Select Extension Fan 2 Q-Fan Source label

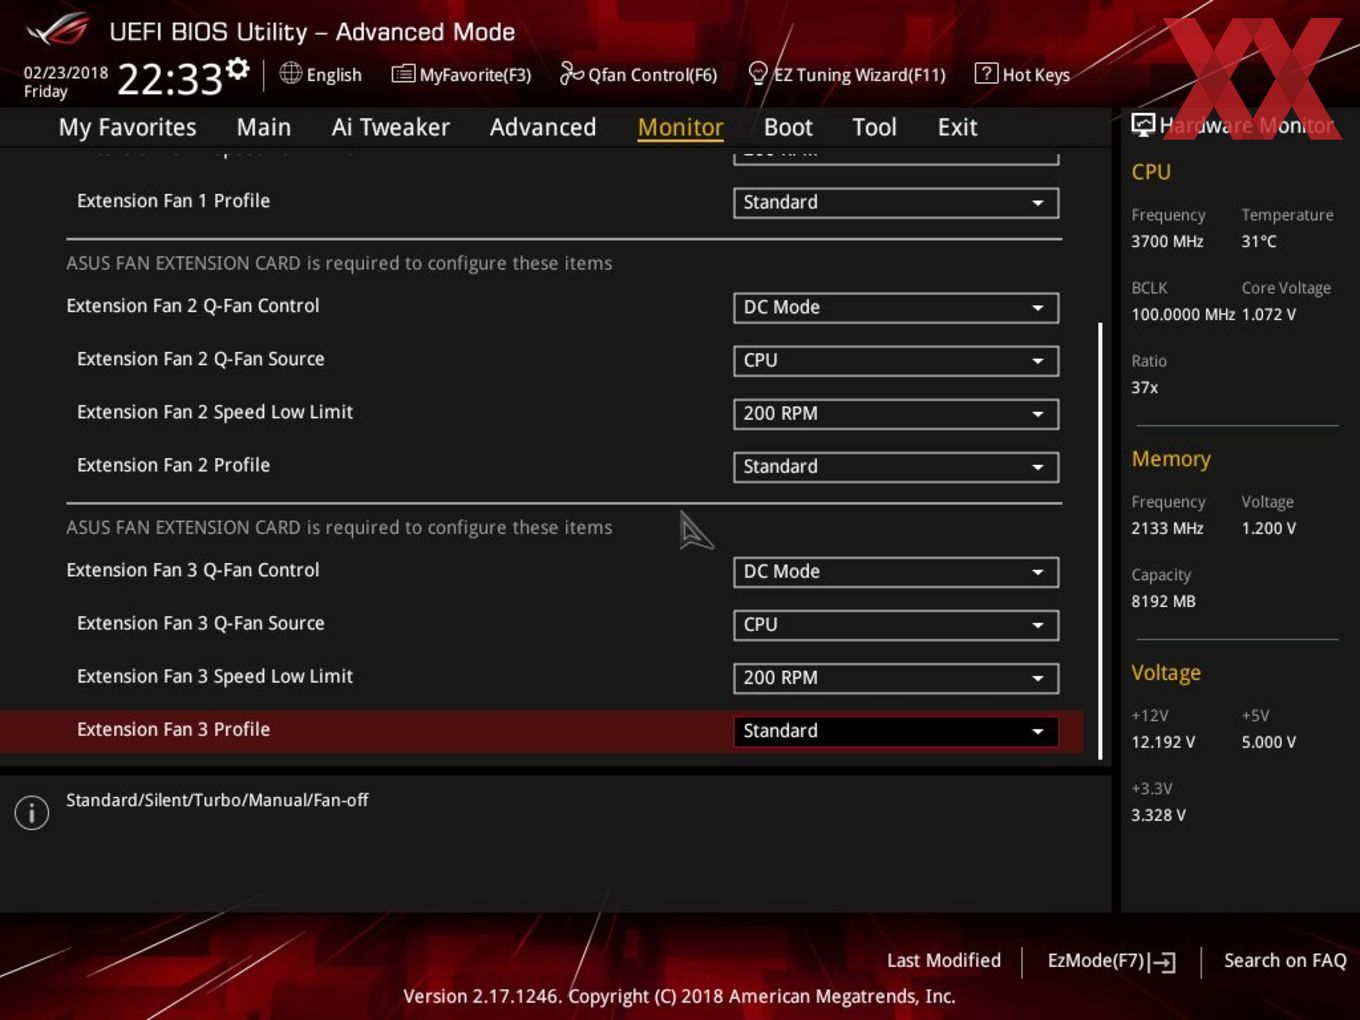201,358
